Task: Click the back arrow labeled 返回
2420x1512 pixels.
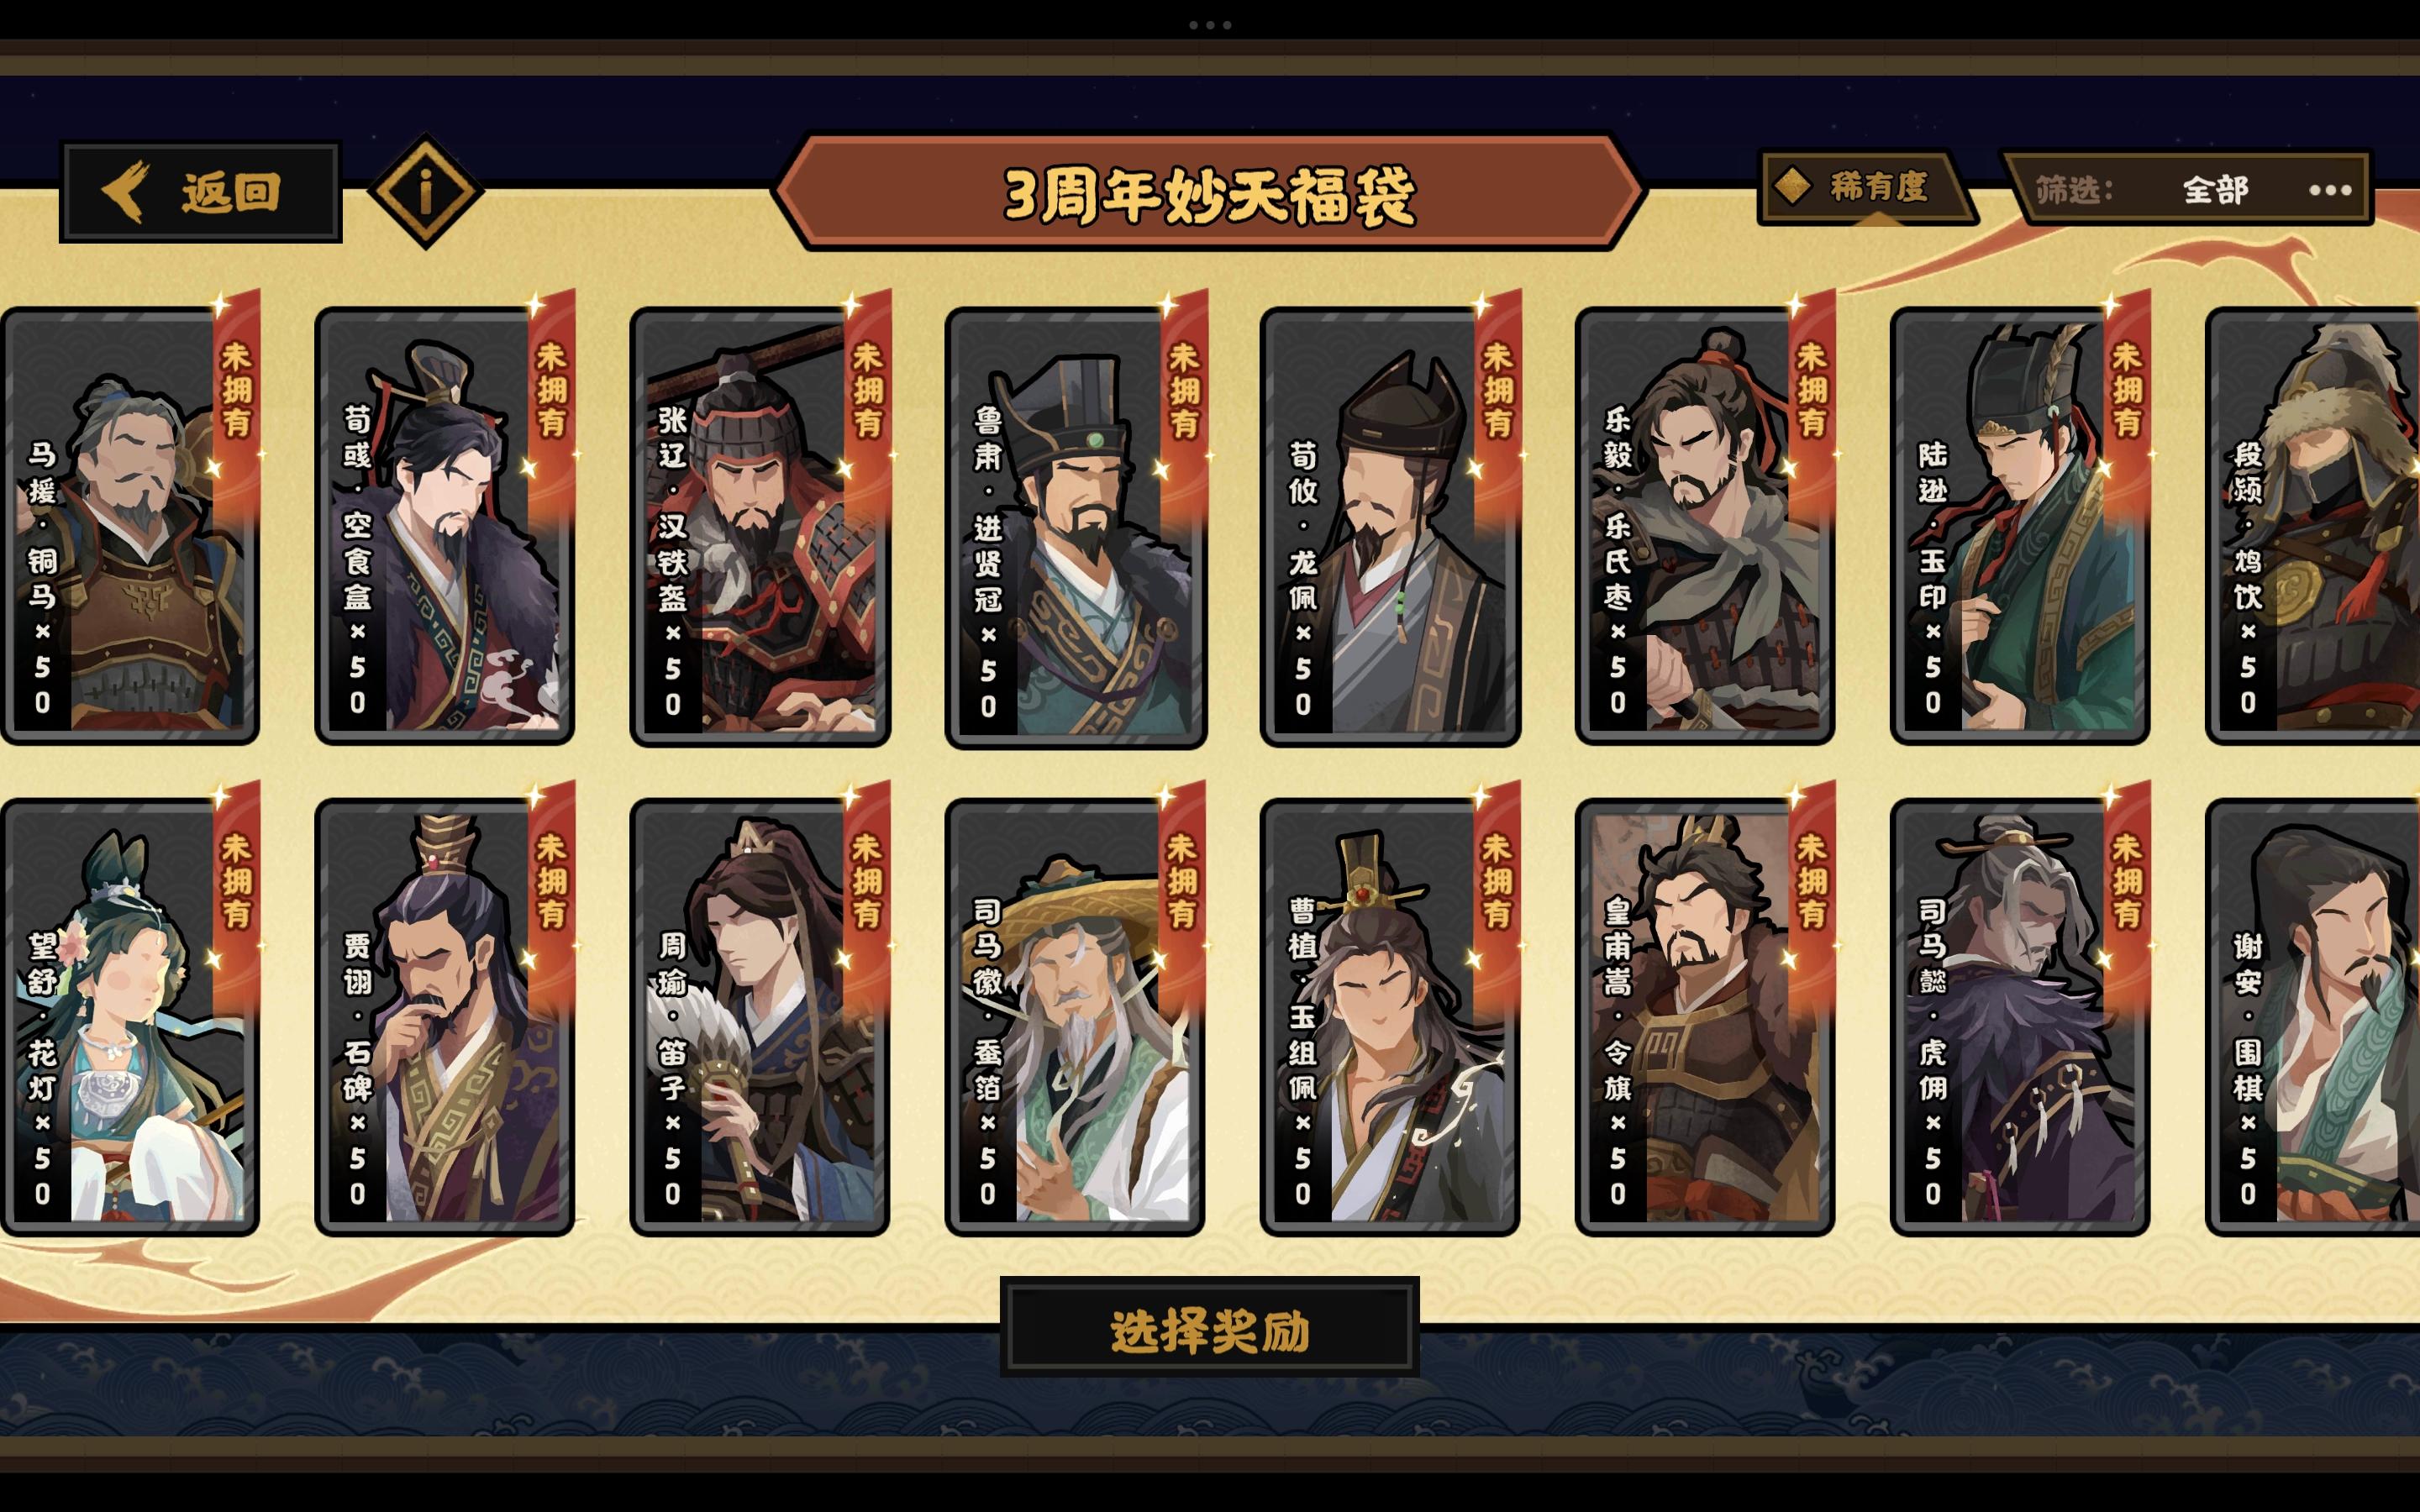Action: pyautogui.click(x=201, y=192)
